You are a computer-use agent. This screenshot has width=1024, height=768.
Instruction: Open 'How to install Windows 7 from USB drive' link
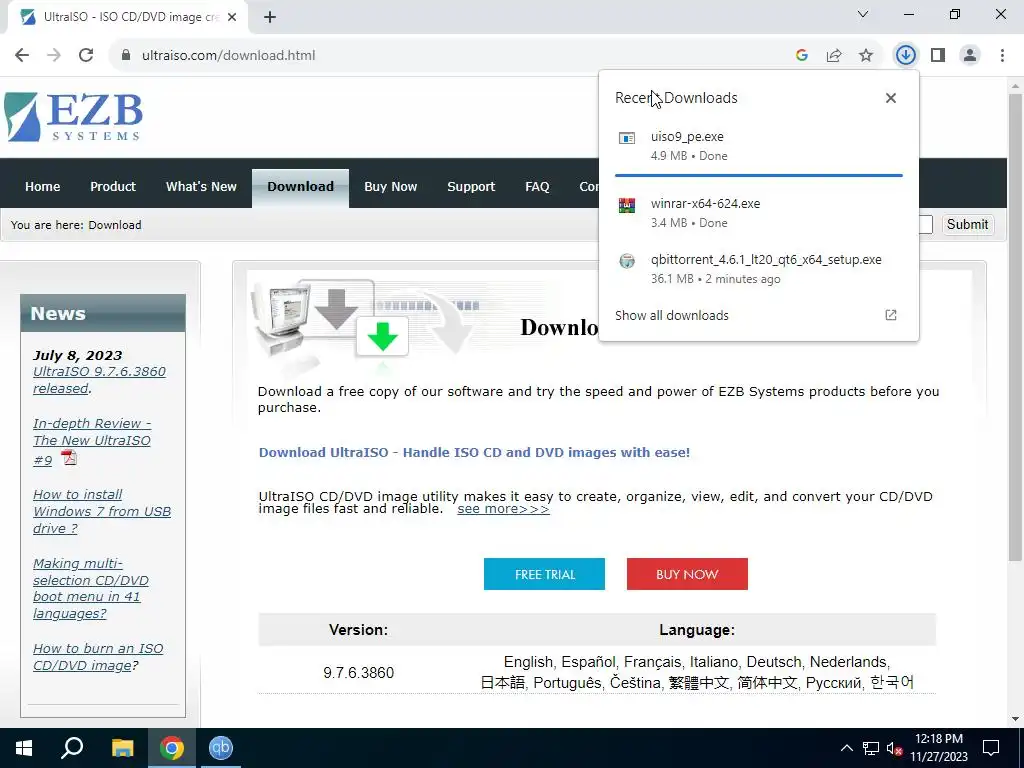pyautogui.click(x=102, y=511)
